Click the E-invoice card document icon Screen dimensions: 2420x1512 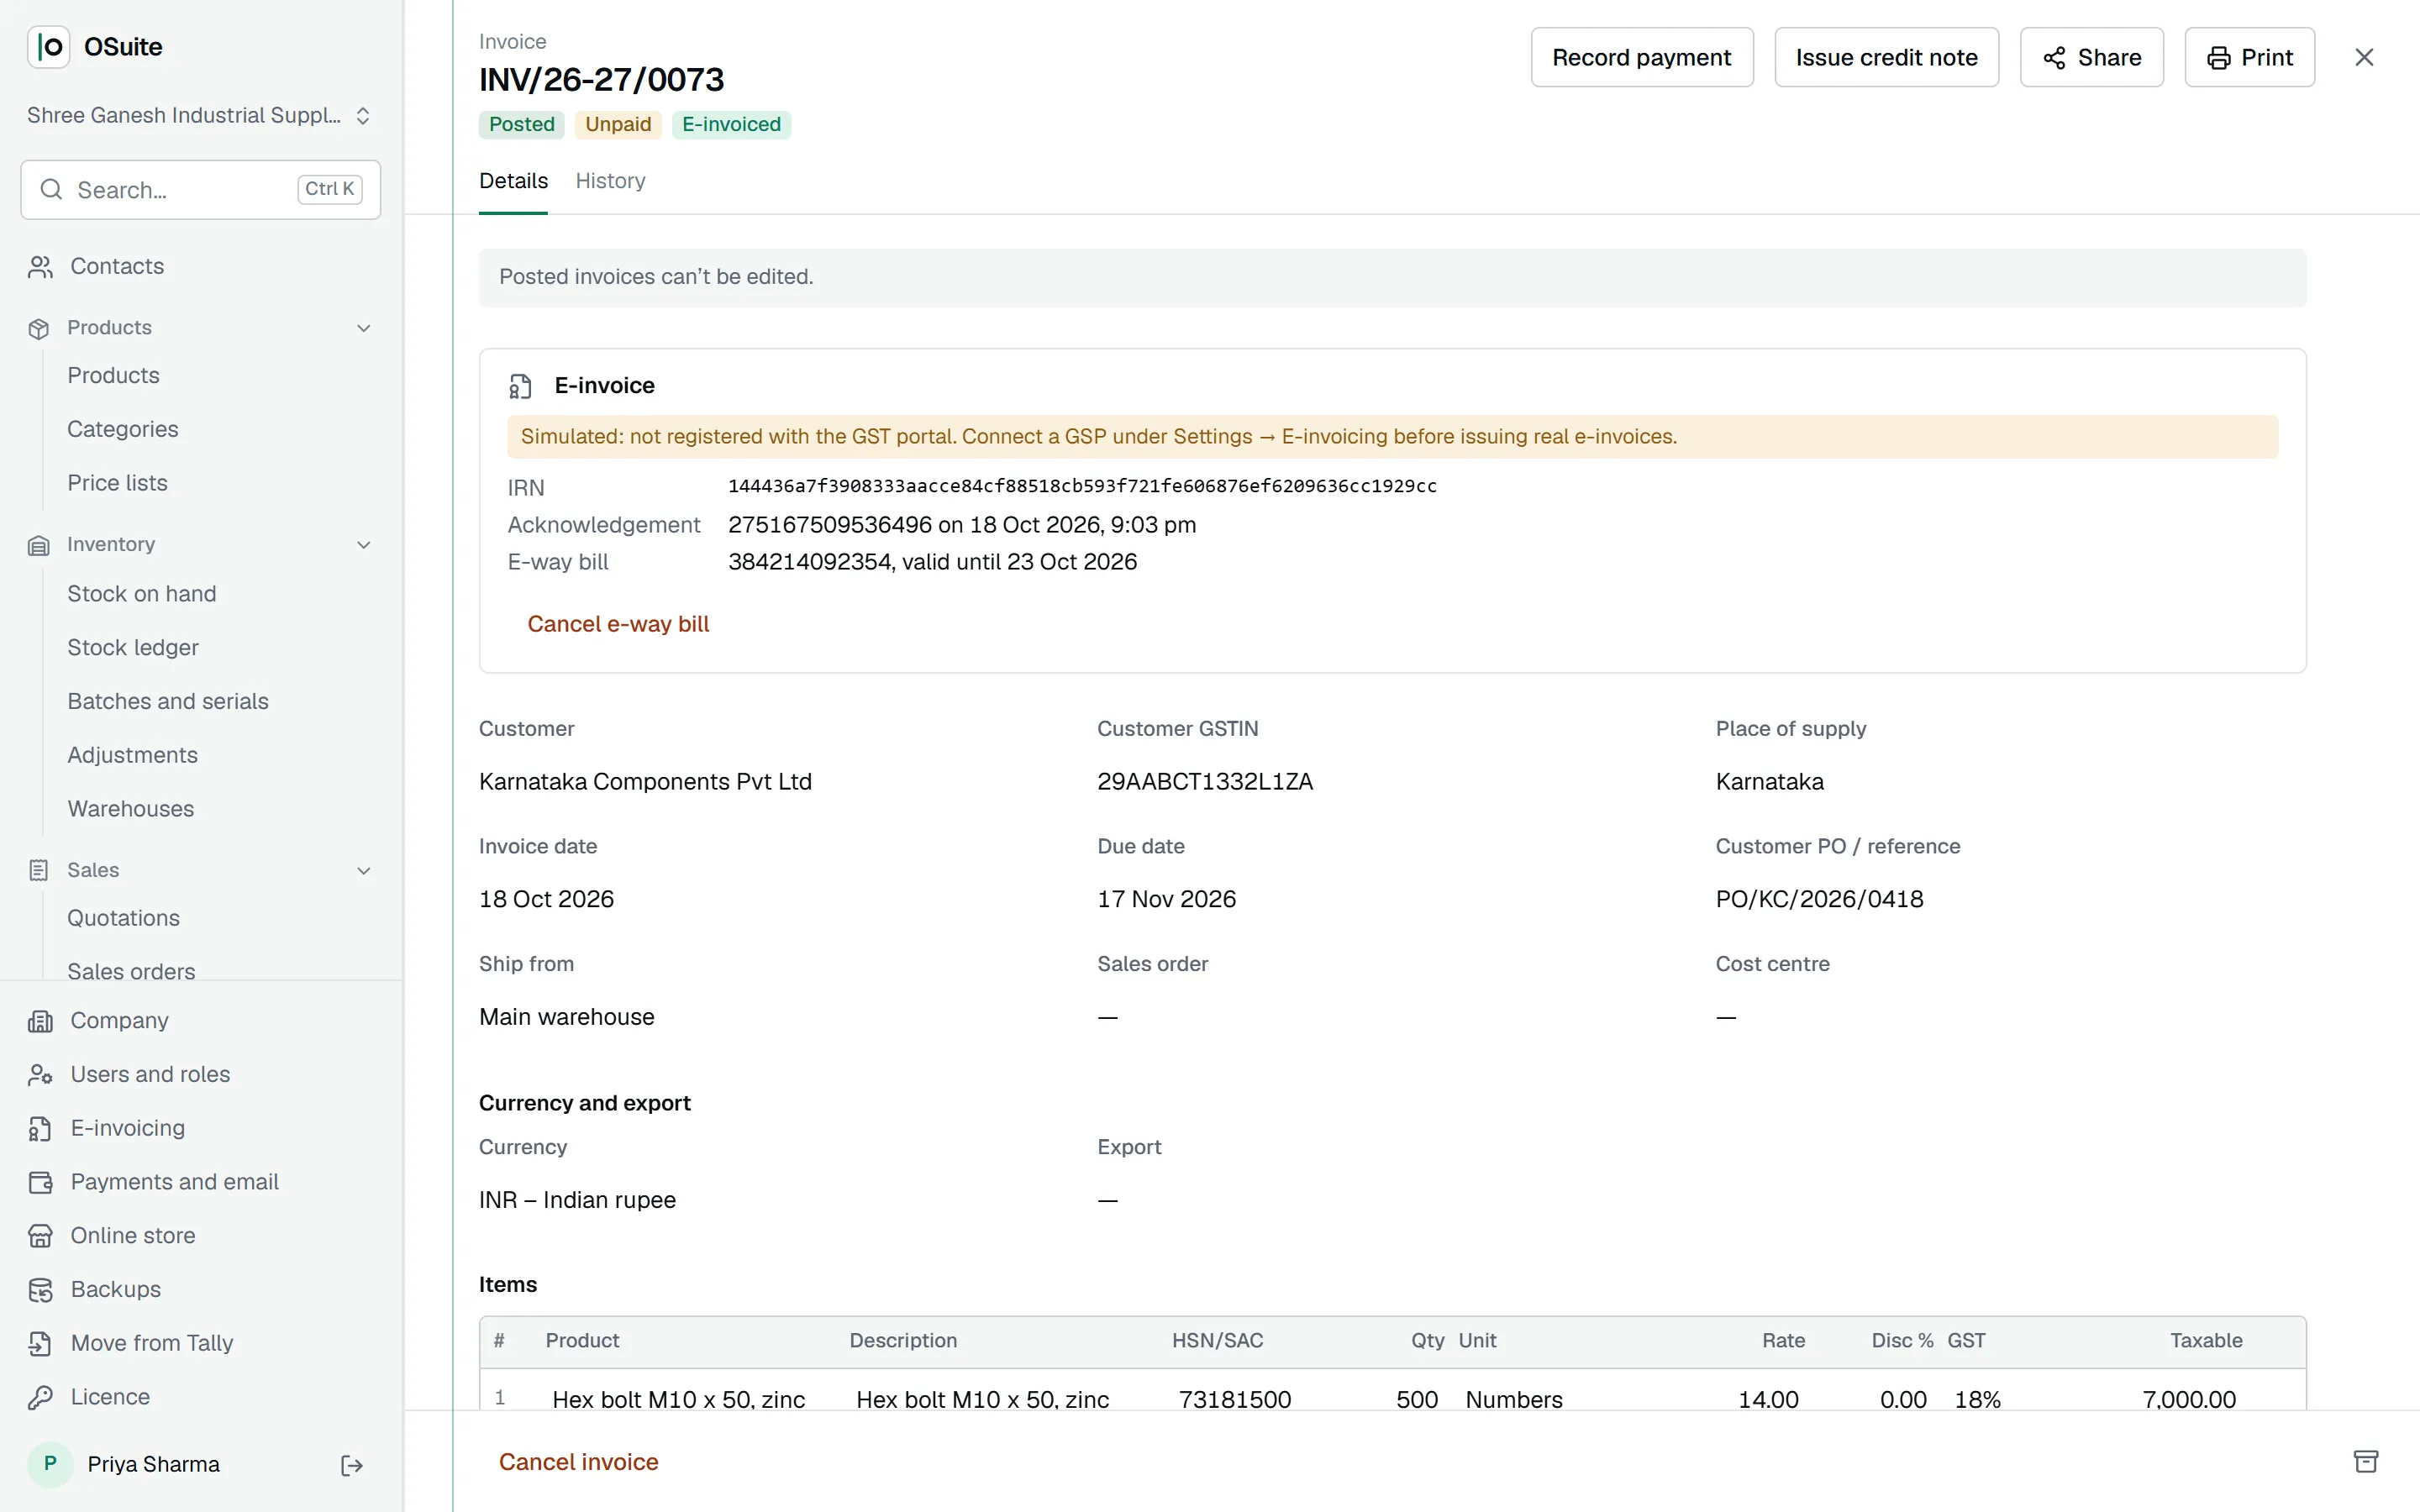[x=520, y=386]
